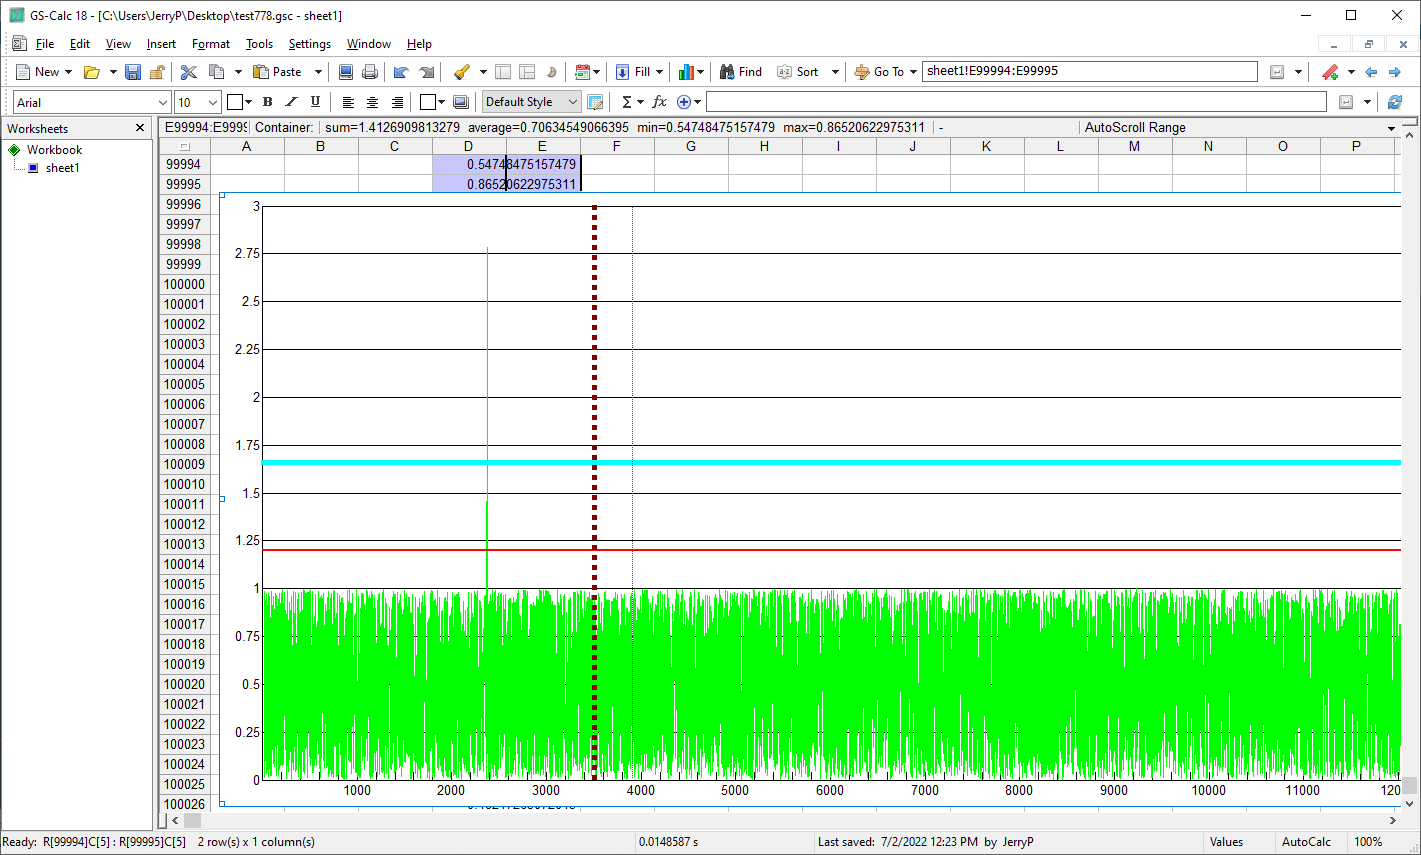Open the Arial font name dropdown
1421x855 pixels.
(x=163, y=102)
